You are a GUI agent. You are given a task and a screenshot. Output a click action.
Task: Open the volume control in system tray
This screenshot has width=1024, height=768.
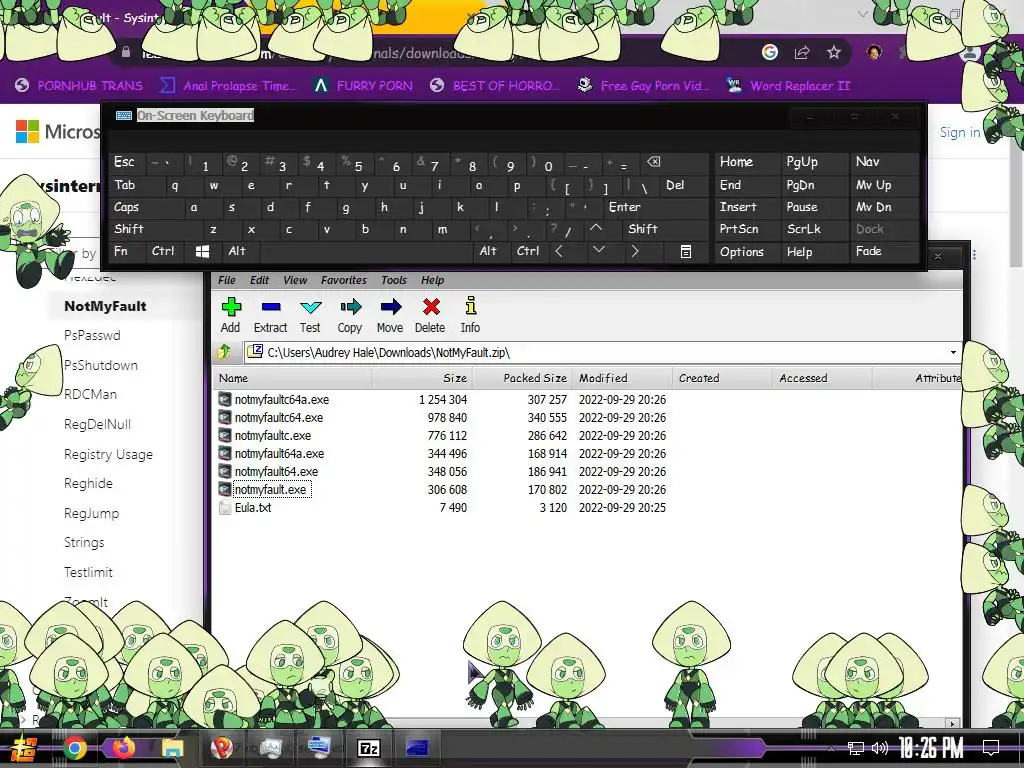(880, 748)
